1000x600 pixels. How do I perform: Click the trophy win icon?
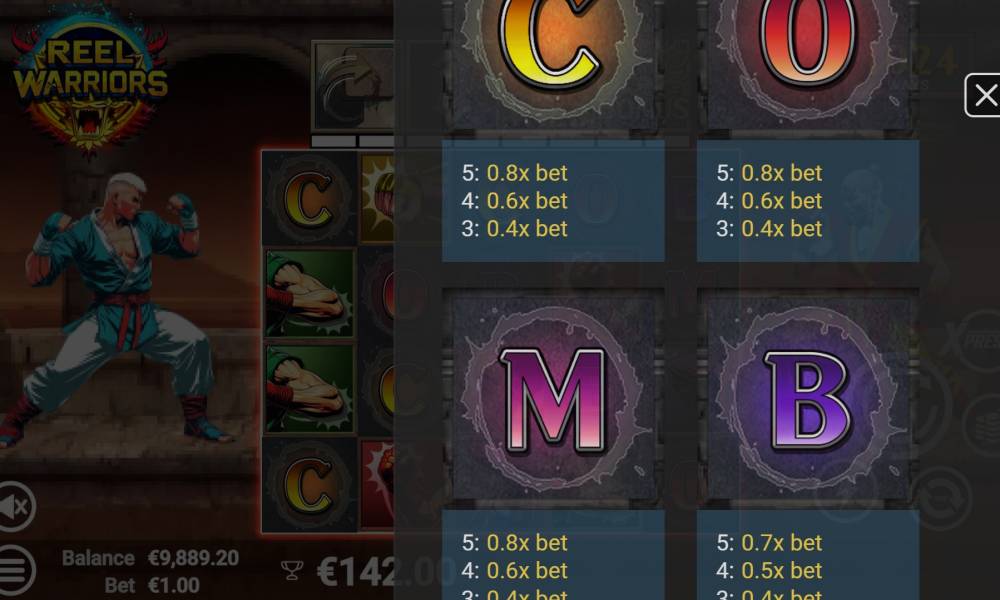coord(292,570)
